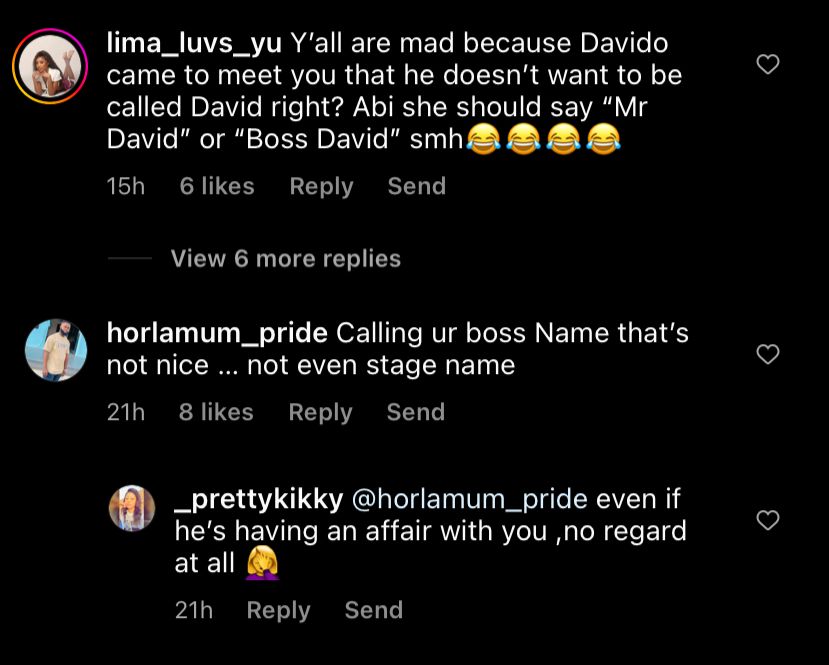This screenshot has height=665, width=829.
Task: Tap the @horlamum_pride mention
Action: coord(469,500)
